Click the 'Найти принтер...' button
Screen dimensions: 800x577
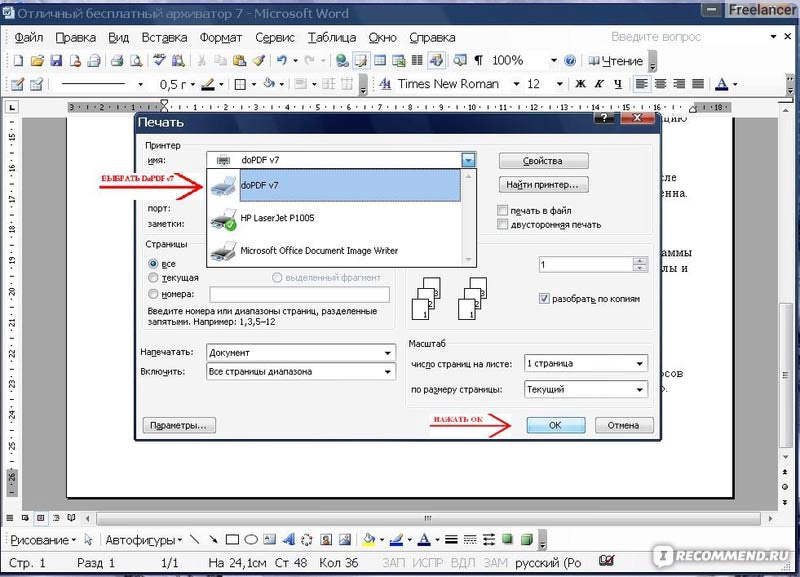click(x=542, y=185)
